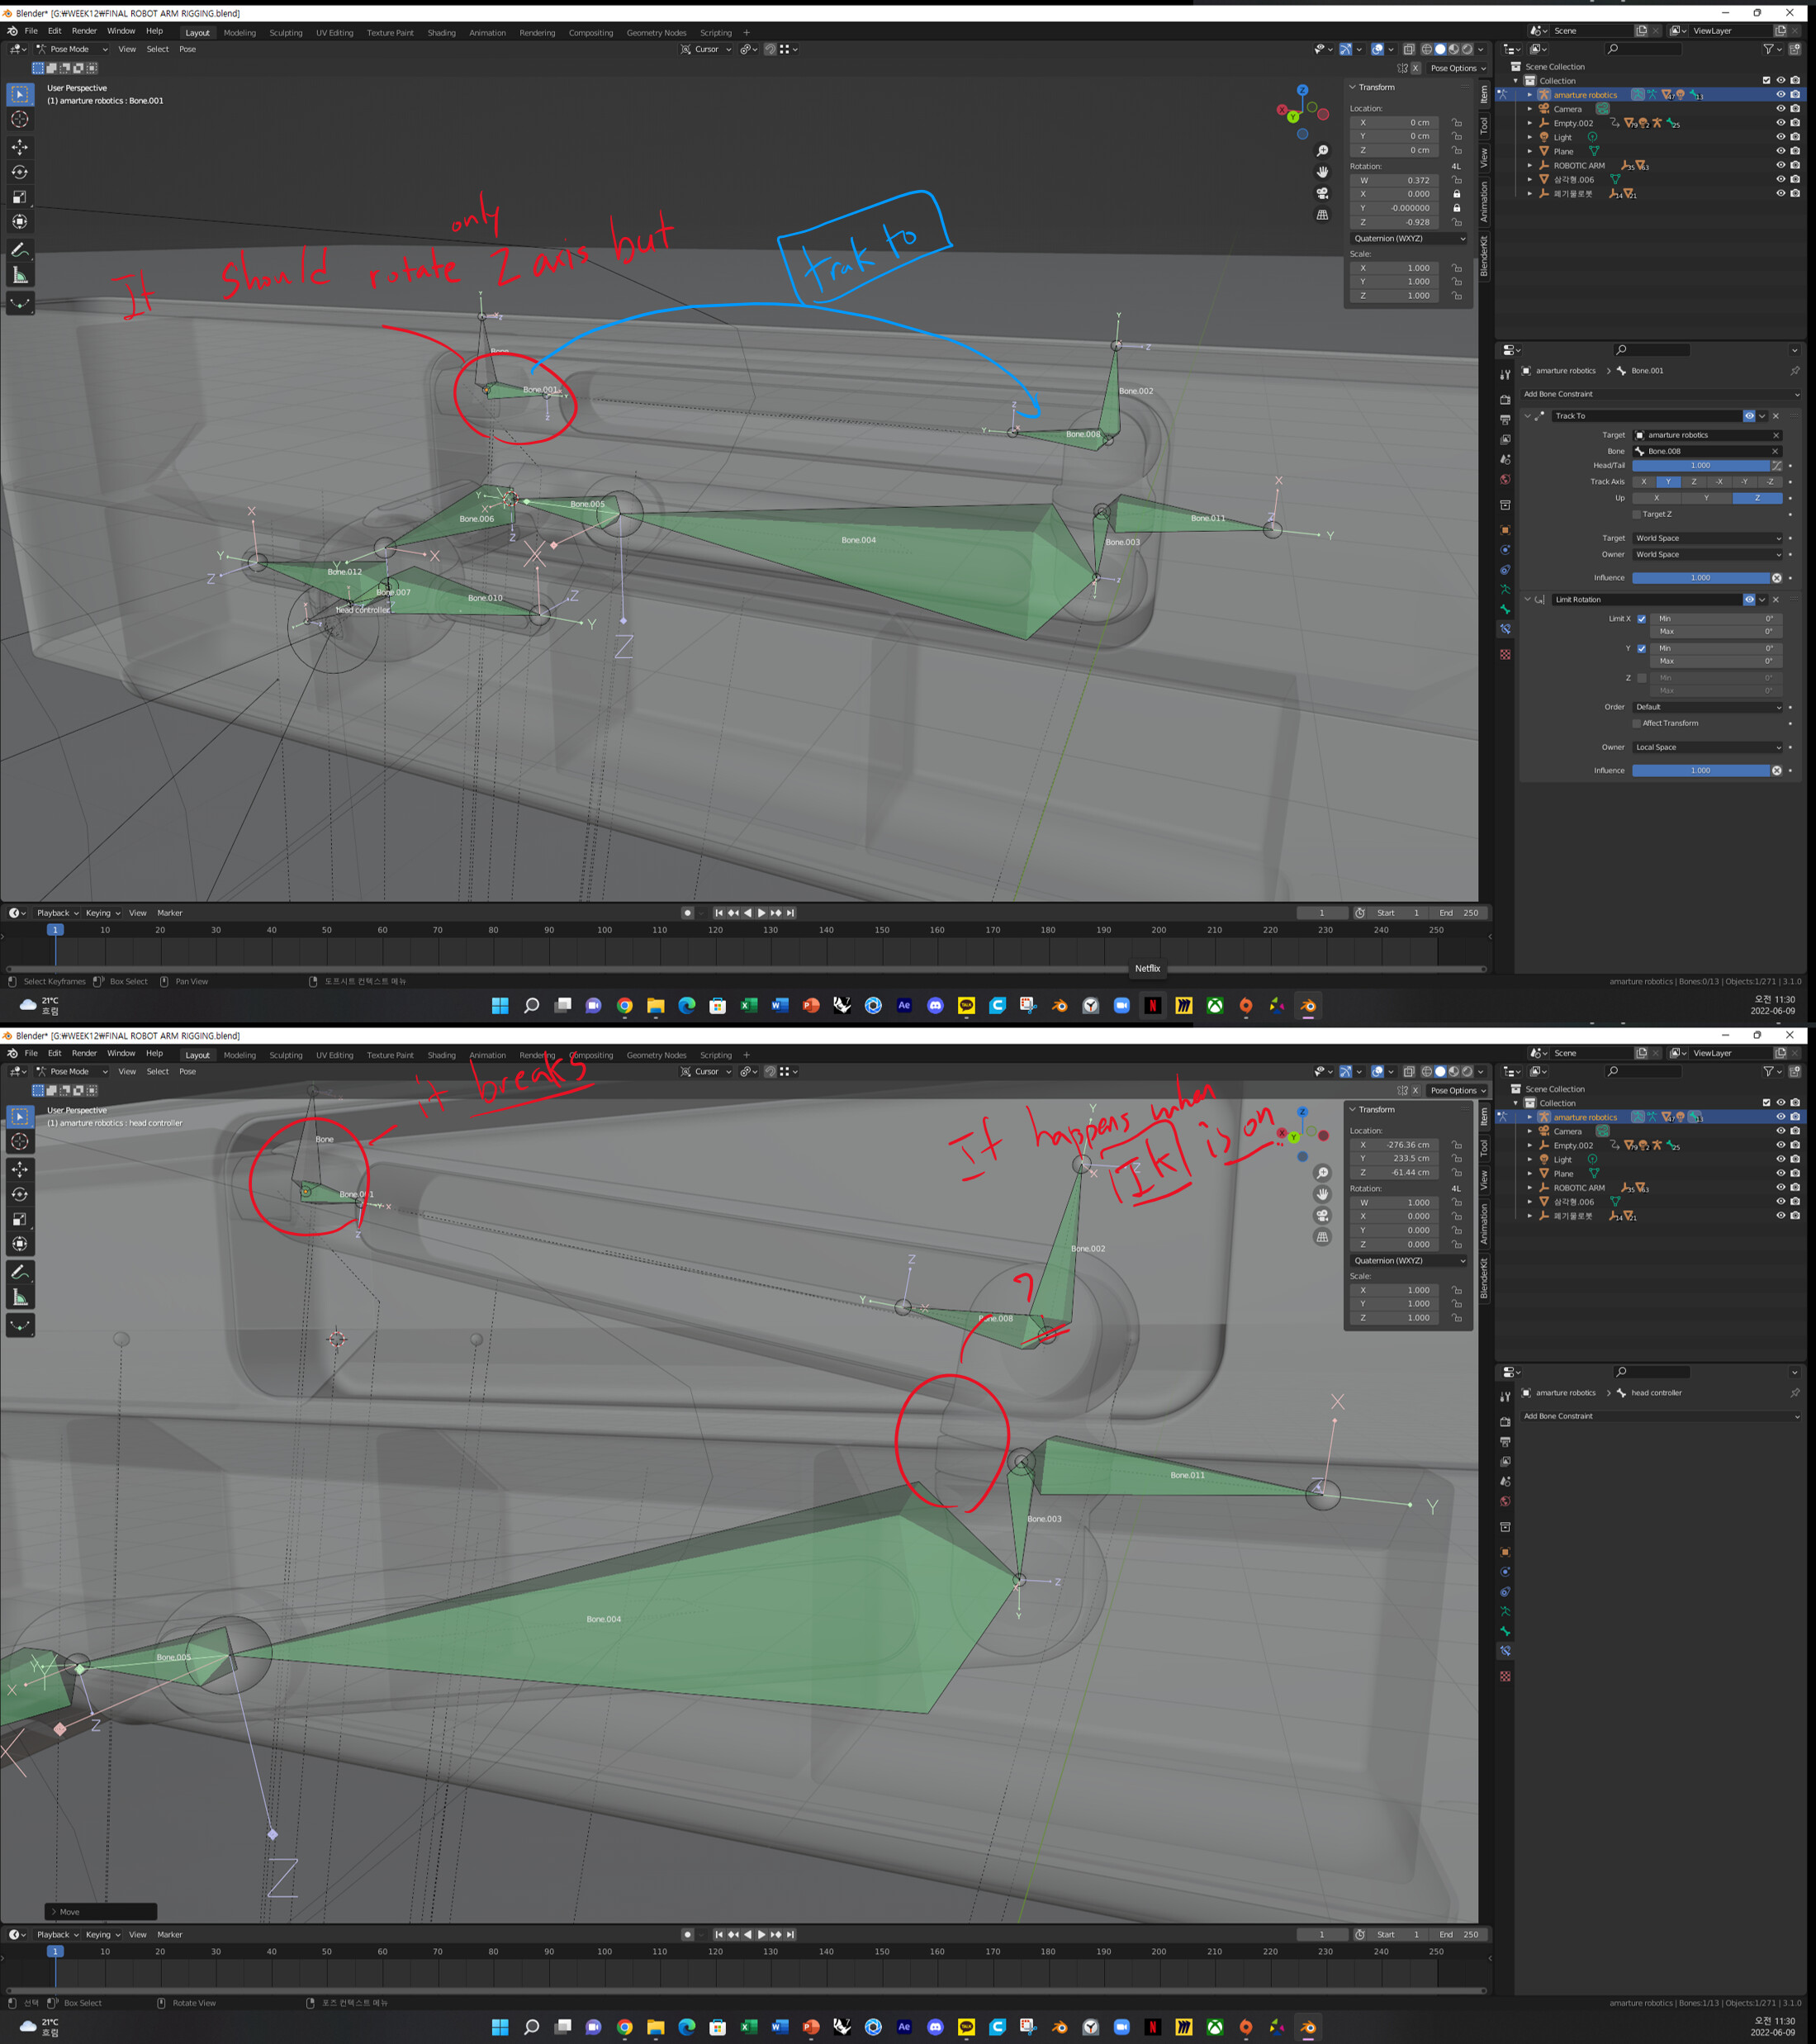This screenshot has height=2044, width=1816.
Task: Open Bone properties tab in Bone.001 window
Action: coord(1505,609)
